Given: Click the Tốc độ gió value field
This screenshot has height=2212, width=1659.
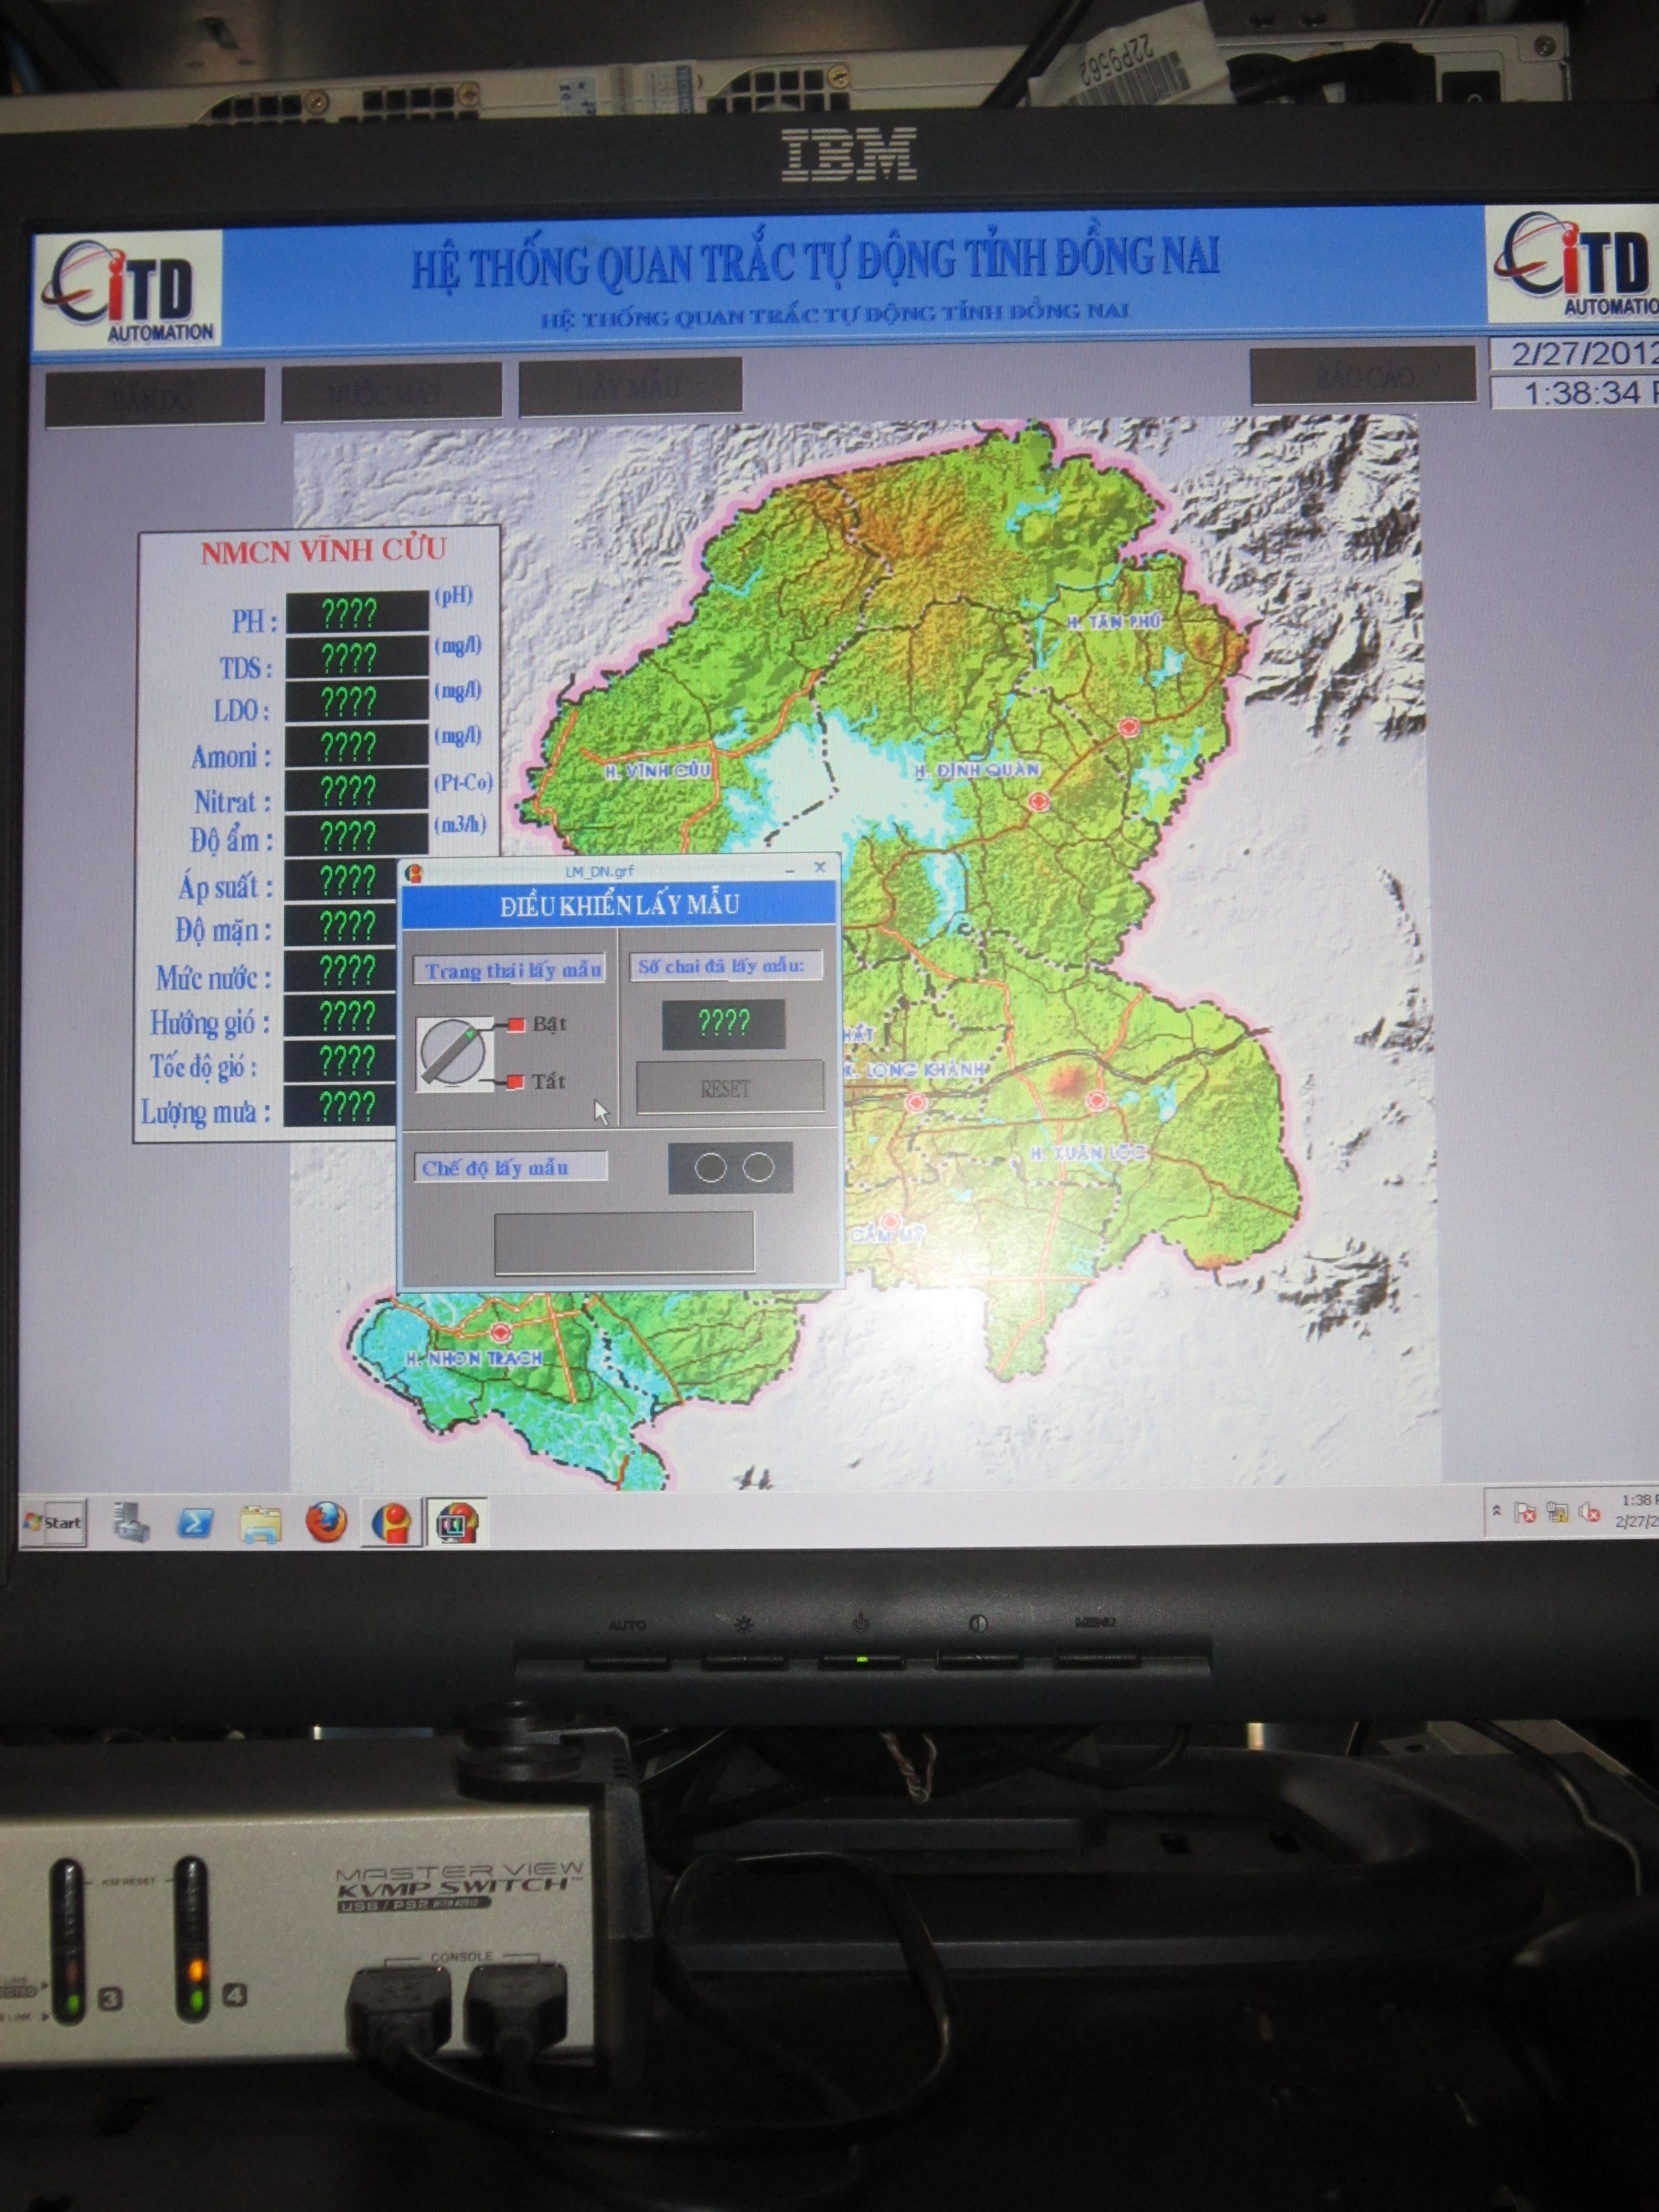Looking at the screenshot, I should pyautogui.click(x=342, y=1060).
